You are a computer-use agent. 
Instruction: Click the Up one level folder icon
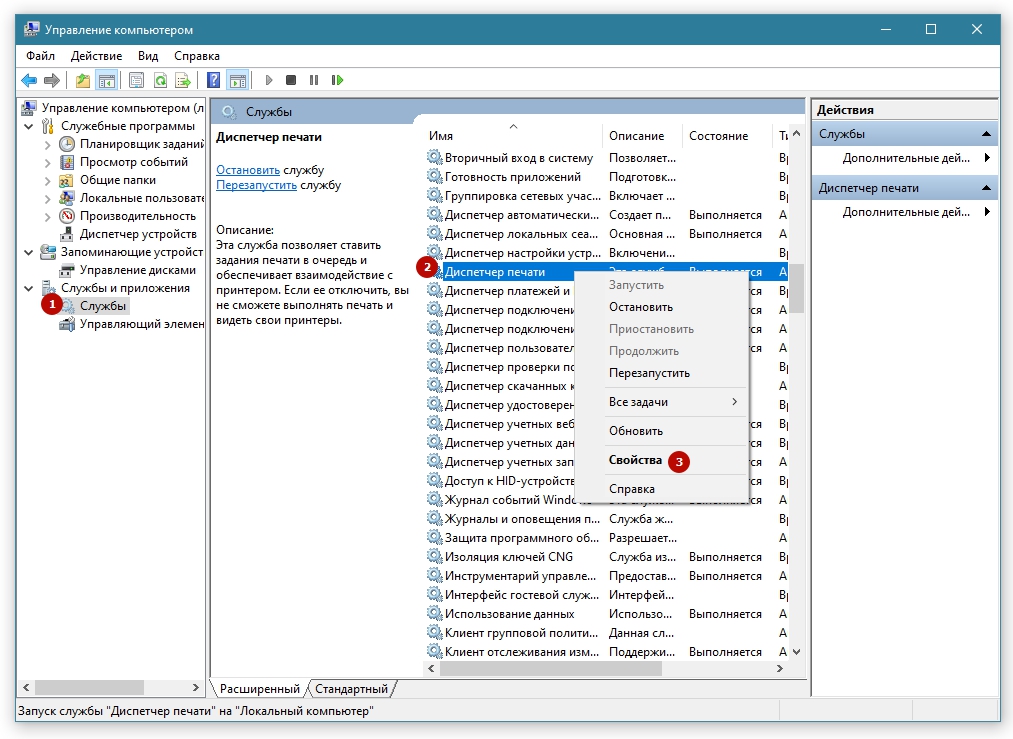tap(83, 80)
